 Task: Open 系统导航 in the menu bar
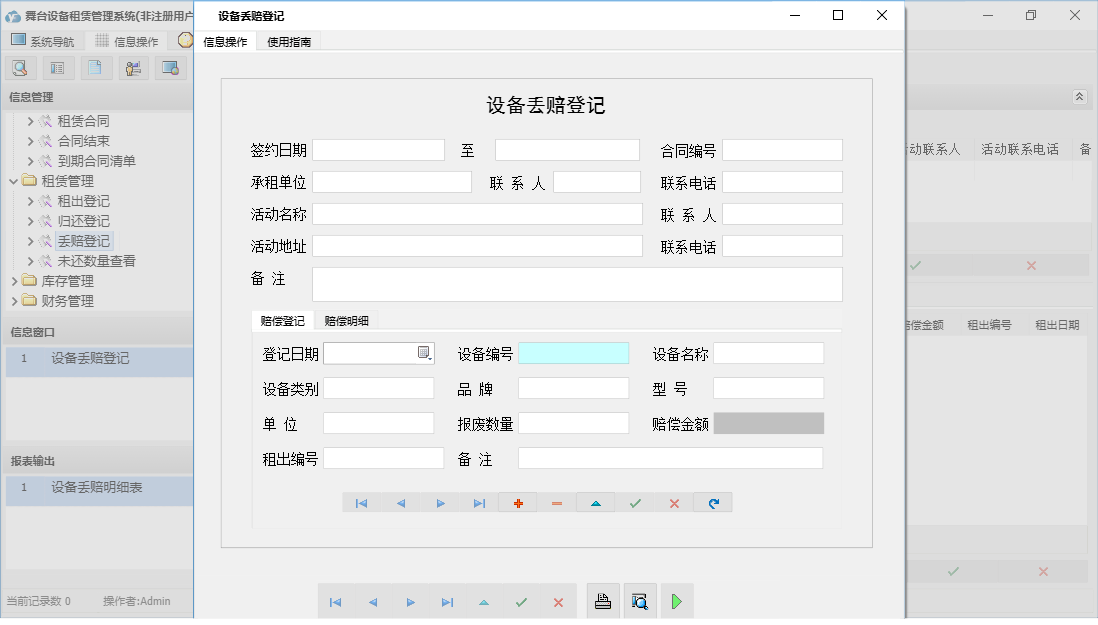(49, 41)
